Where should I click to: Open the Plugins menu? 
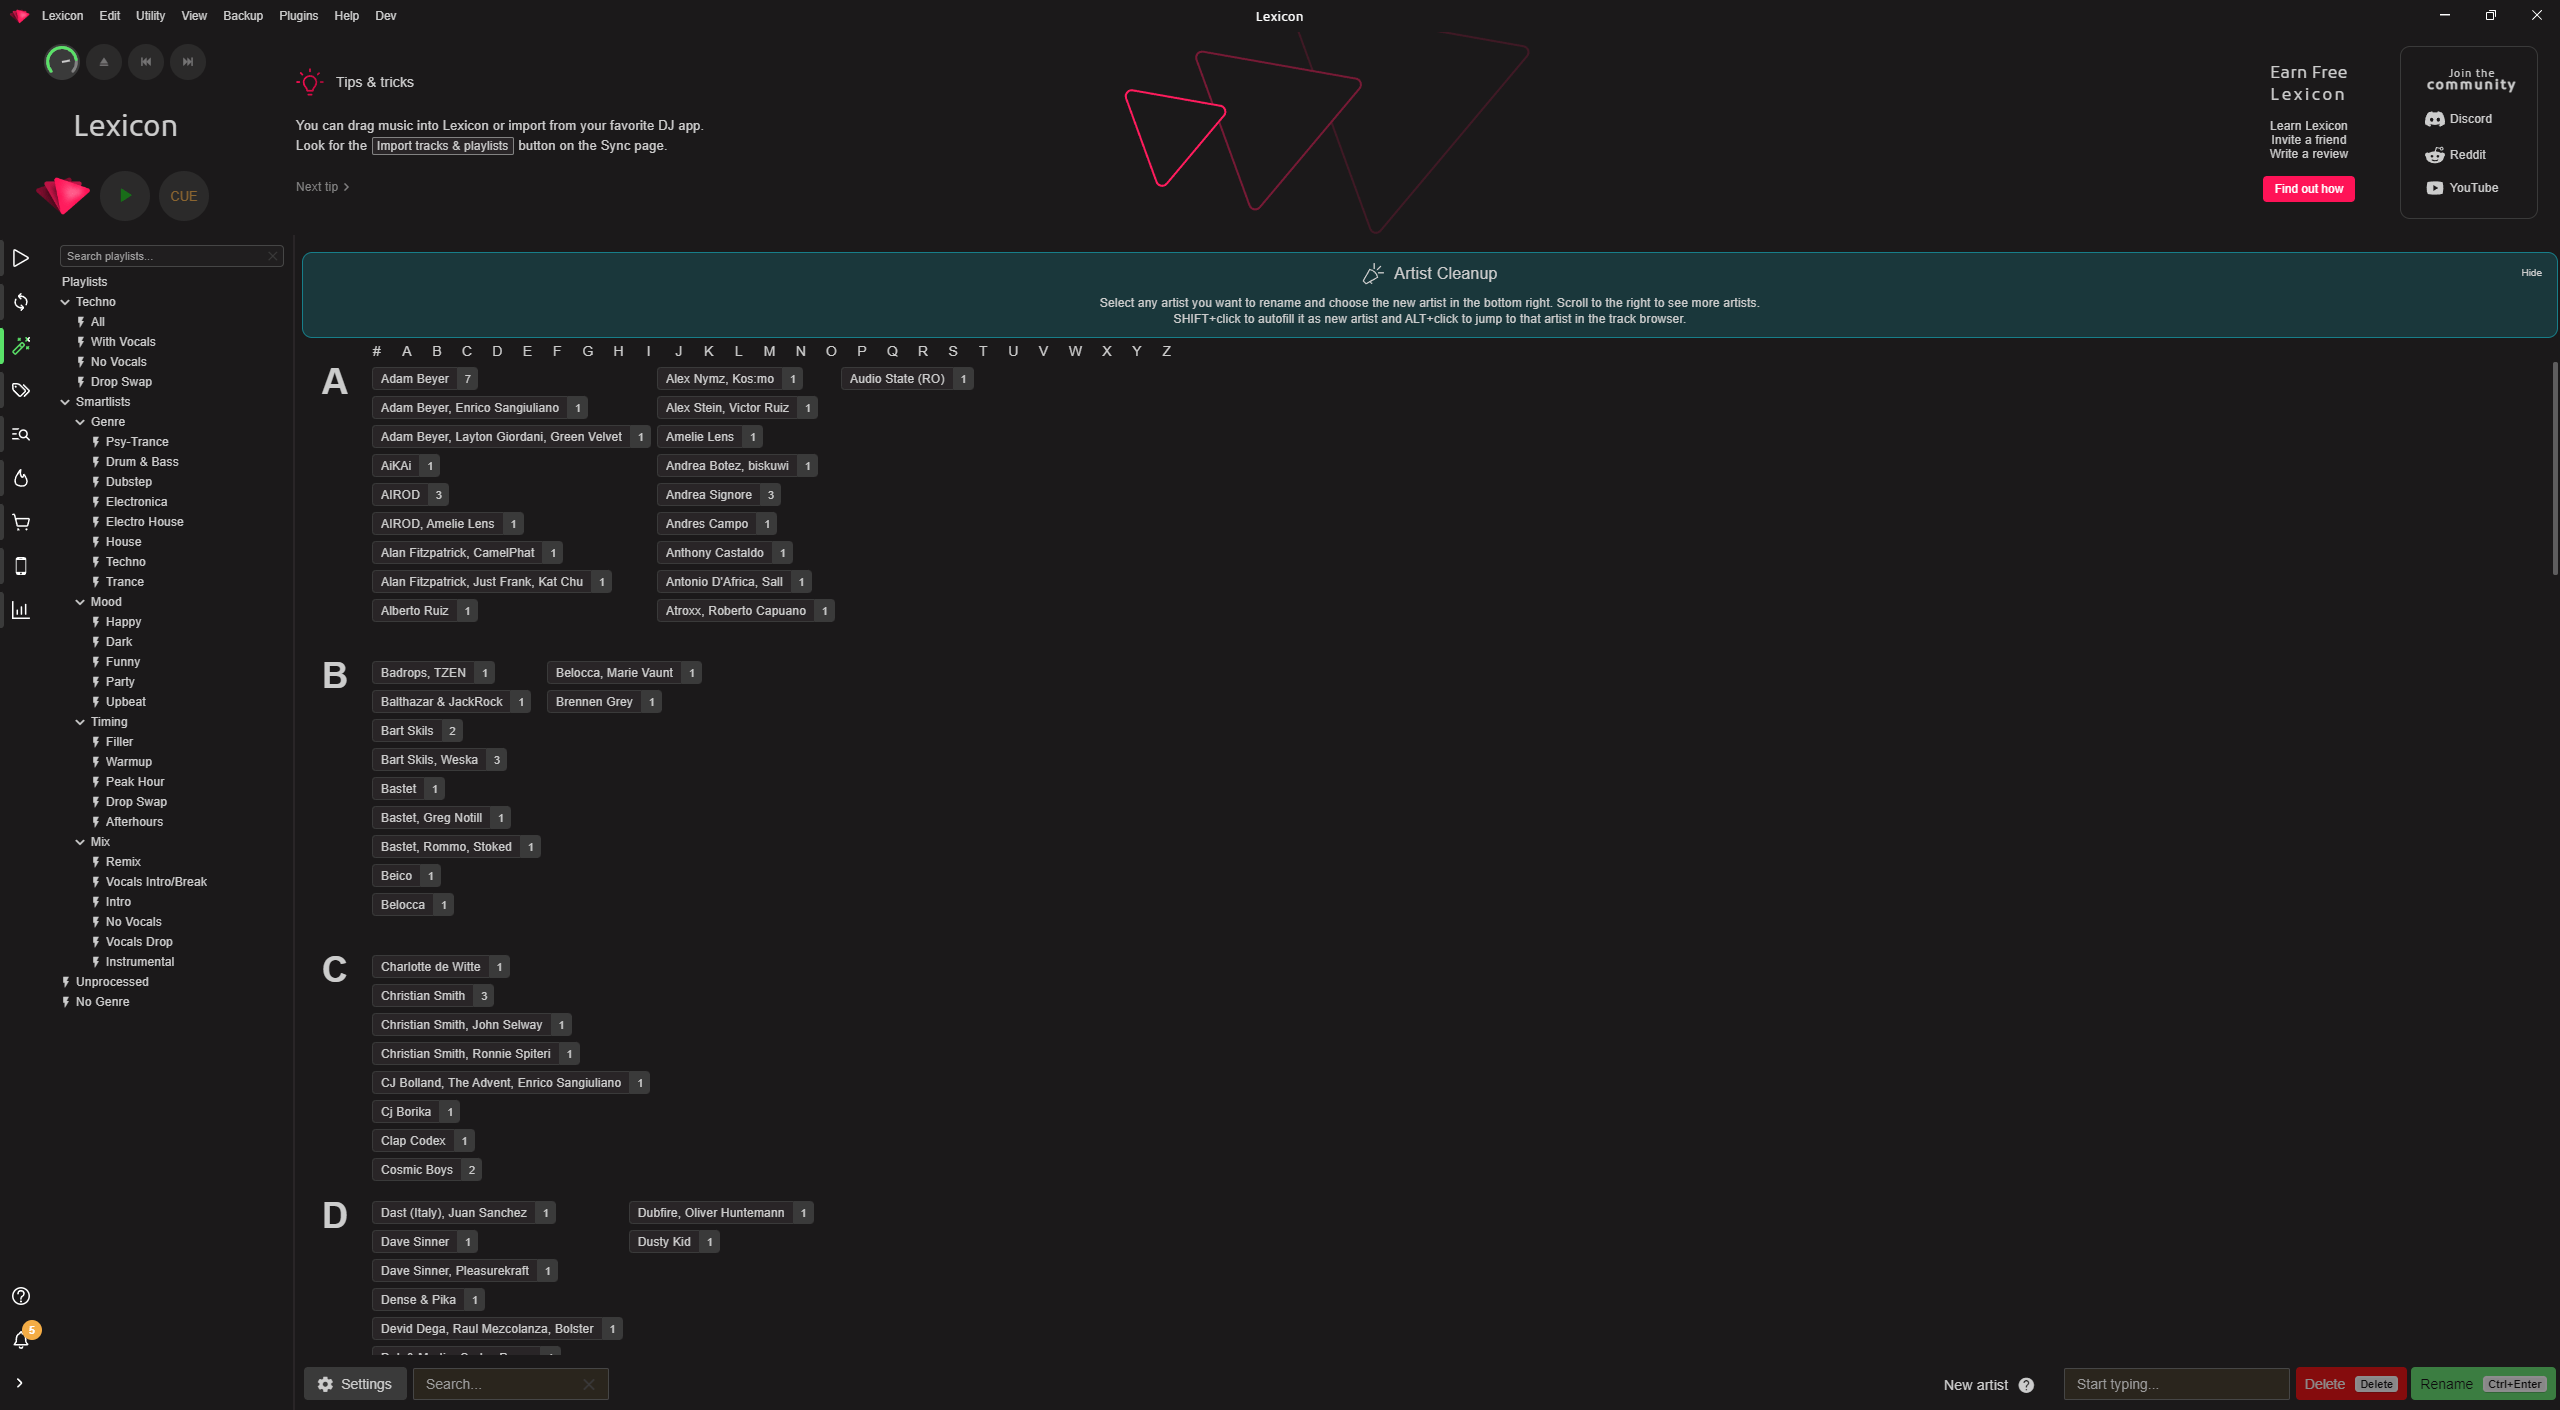pyautogui.click(x=298, y=15)
